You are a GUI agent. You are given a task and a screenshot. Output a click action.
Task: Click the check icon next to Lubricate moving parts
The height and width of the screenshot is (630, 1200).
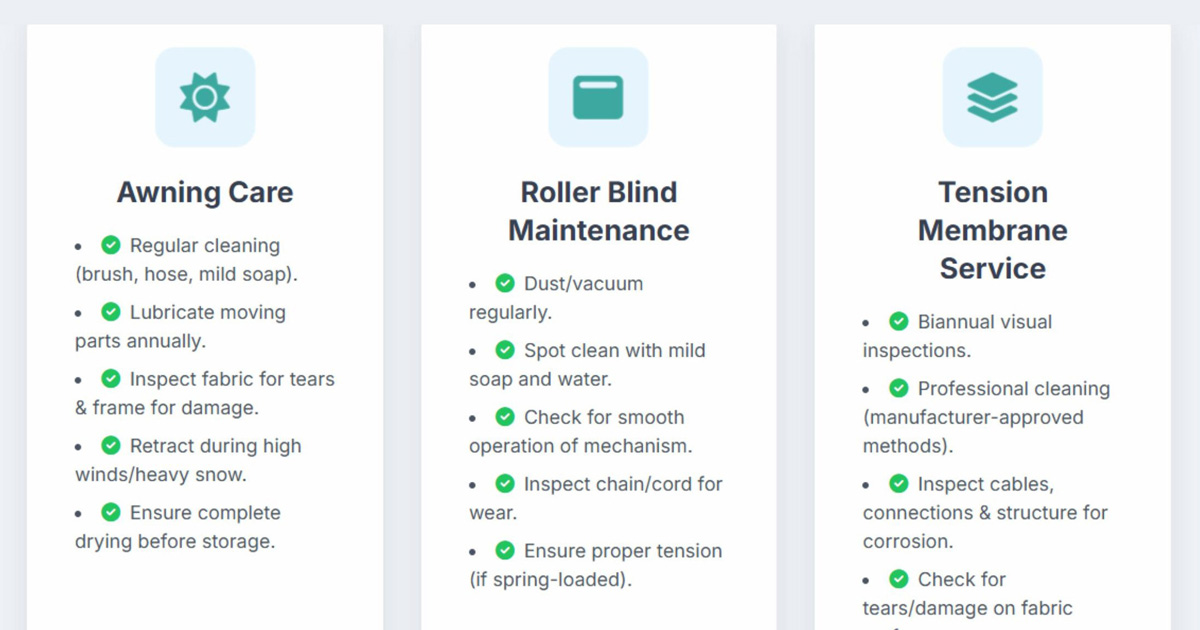pos(111,312)
